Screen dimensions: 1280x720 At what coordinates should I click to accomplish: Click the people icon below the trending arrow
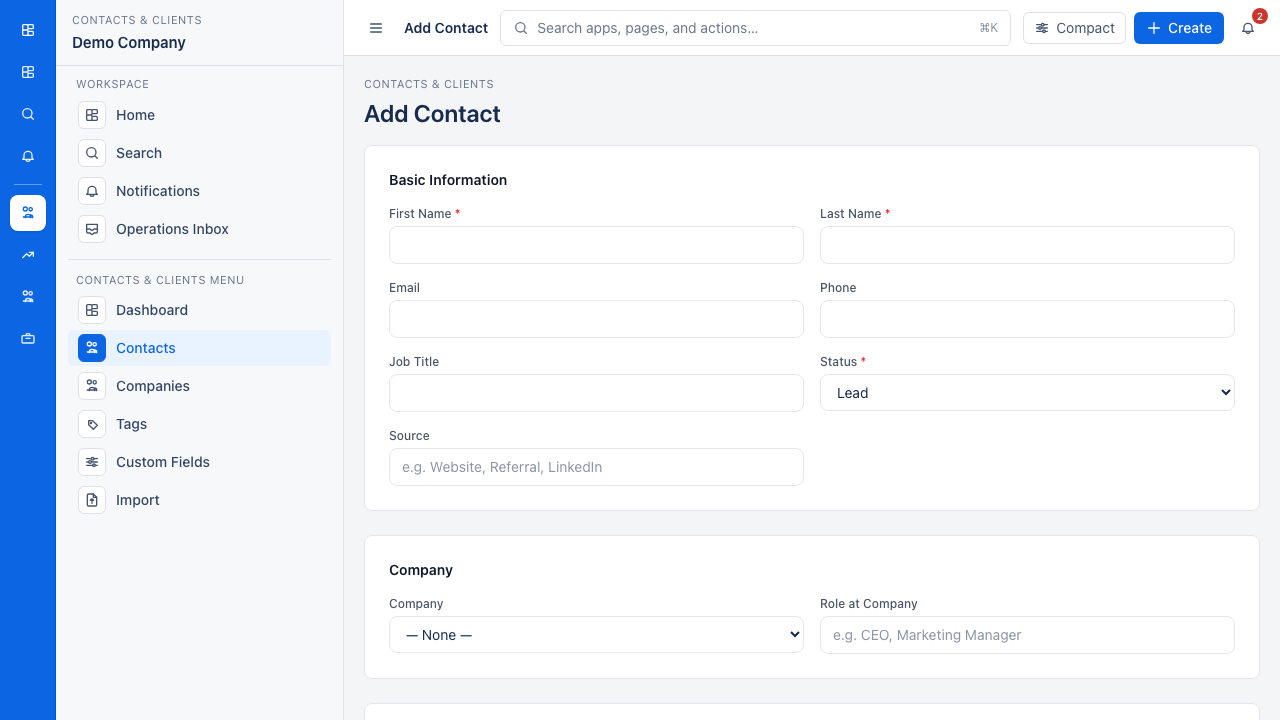pos(28,297)
